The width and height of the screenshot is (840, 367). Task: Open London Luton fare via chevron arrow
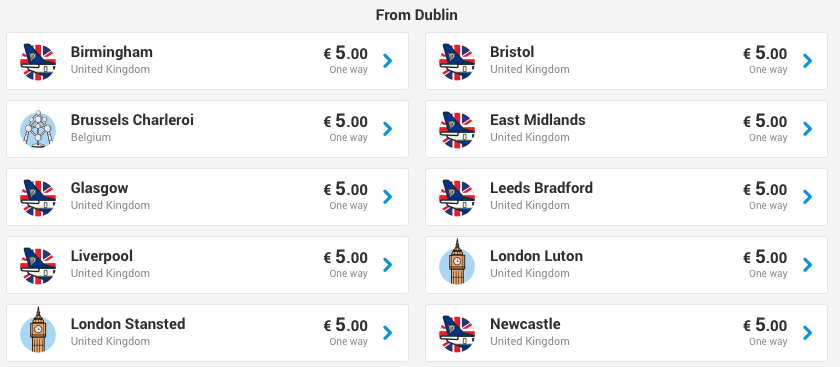pos(807,265)
